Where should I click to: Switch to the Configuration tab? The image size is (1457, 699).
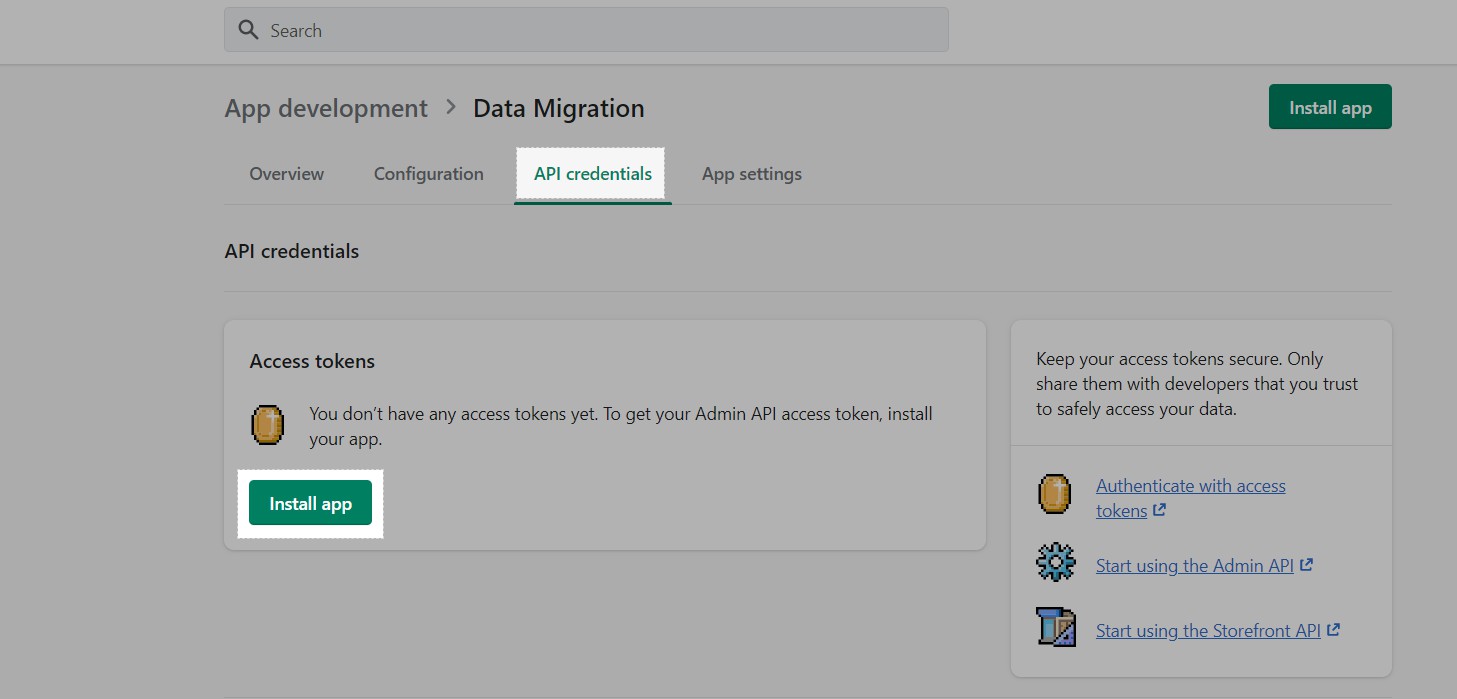(428, 173)
